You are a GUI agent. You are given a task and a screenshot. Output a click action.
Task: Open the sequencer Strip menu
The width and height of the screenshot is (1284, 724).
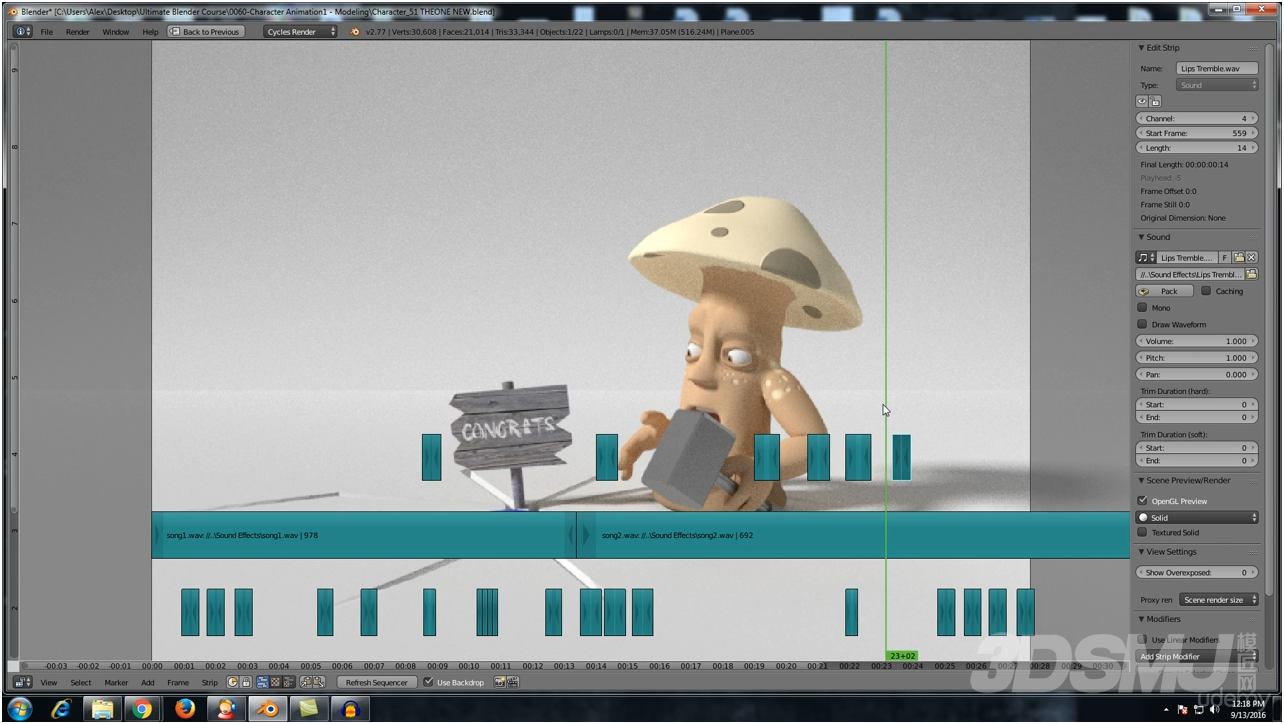coord(209,683)
